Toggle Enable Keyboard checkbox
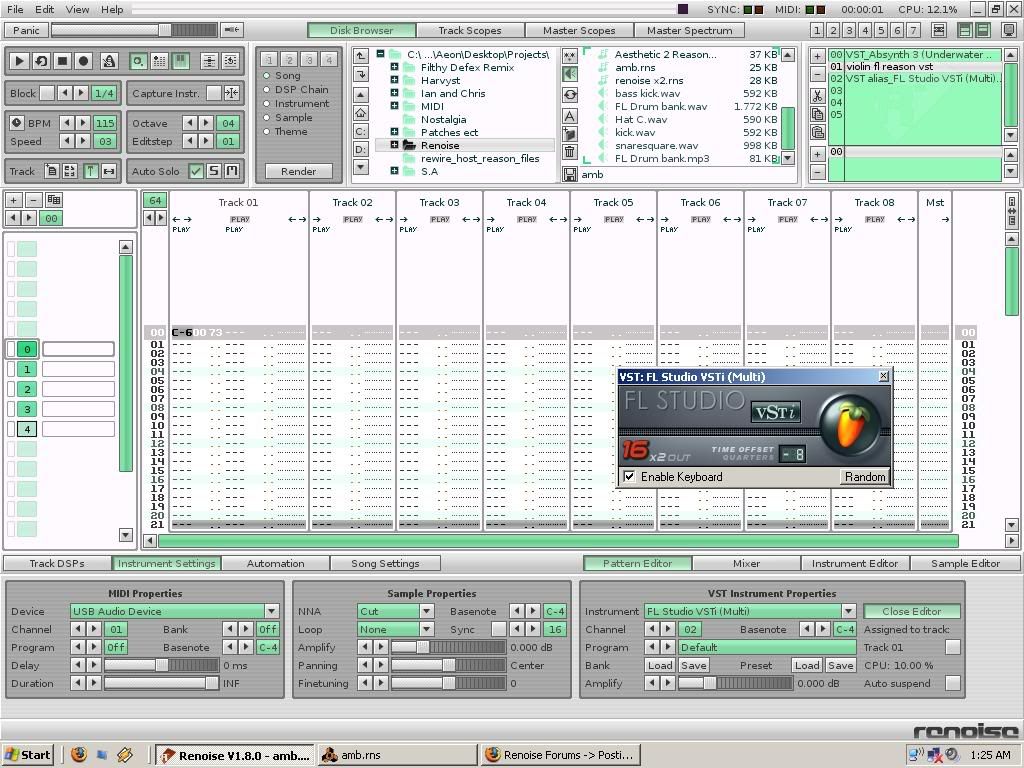 tap(629, 477)
